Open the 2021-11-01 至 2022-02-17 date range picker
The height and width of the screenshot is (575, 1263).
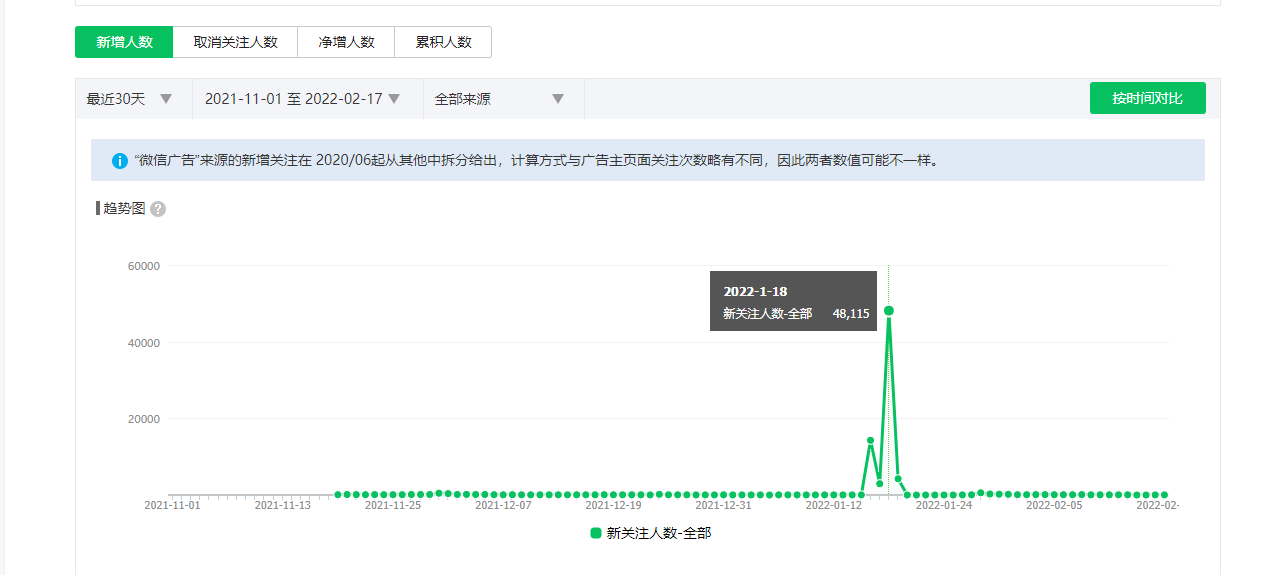tap(302, 99)
